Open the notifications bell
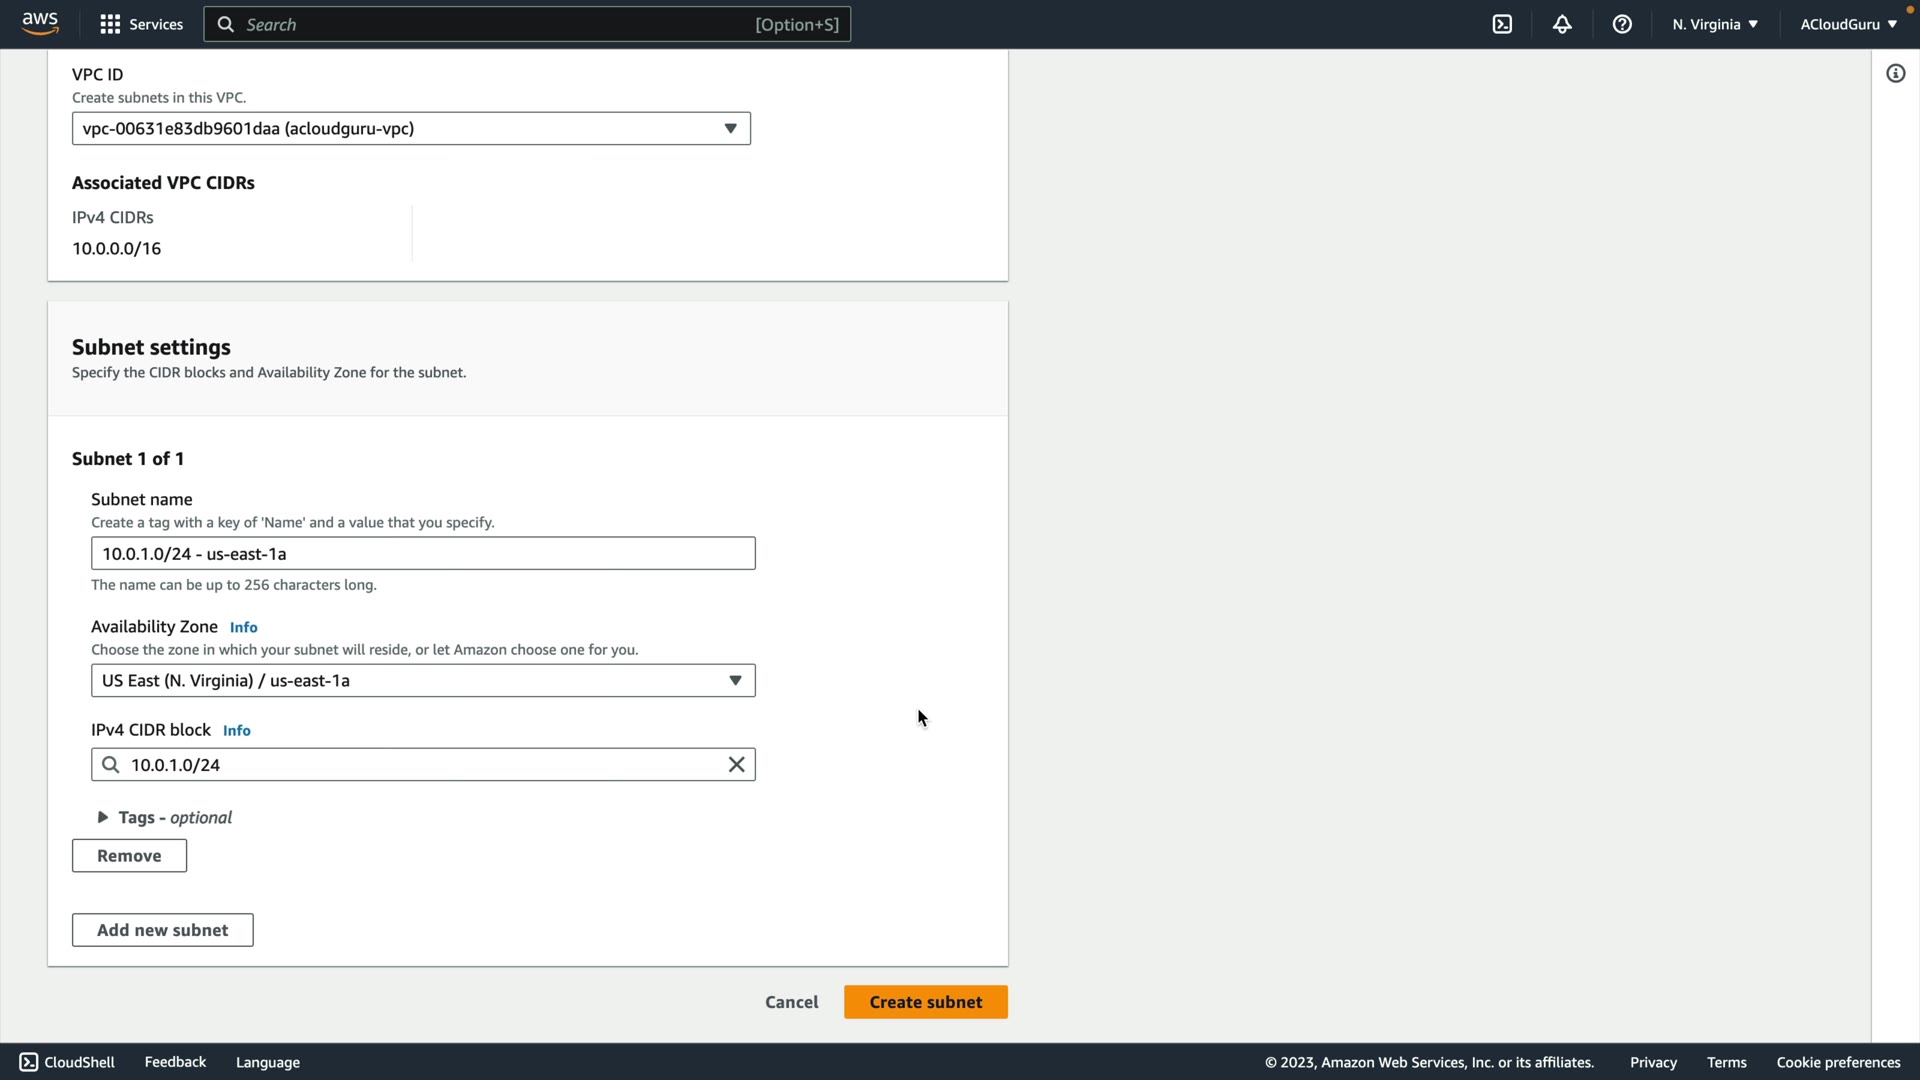Image resolution: width=1920 pixels, height=1080 pixels. [1562, 24]
